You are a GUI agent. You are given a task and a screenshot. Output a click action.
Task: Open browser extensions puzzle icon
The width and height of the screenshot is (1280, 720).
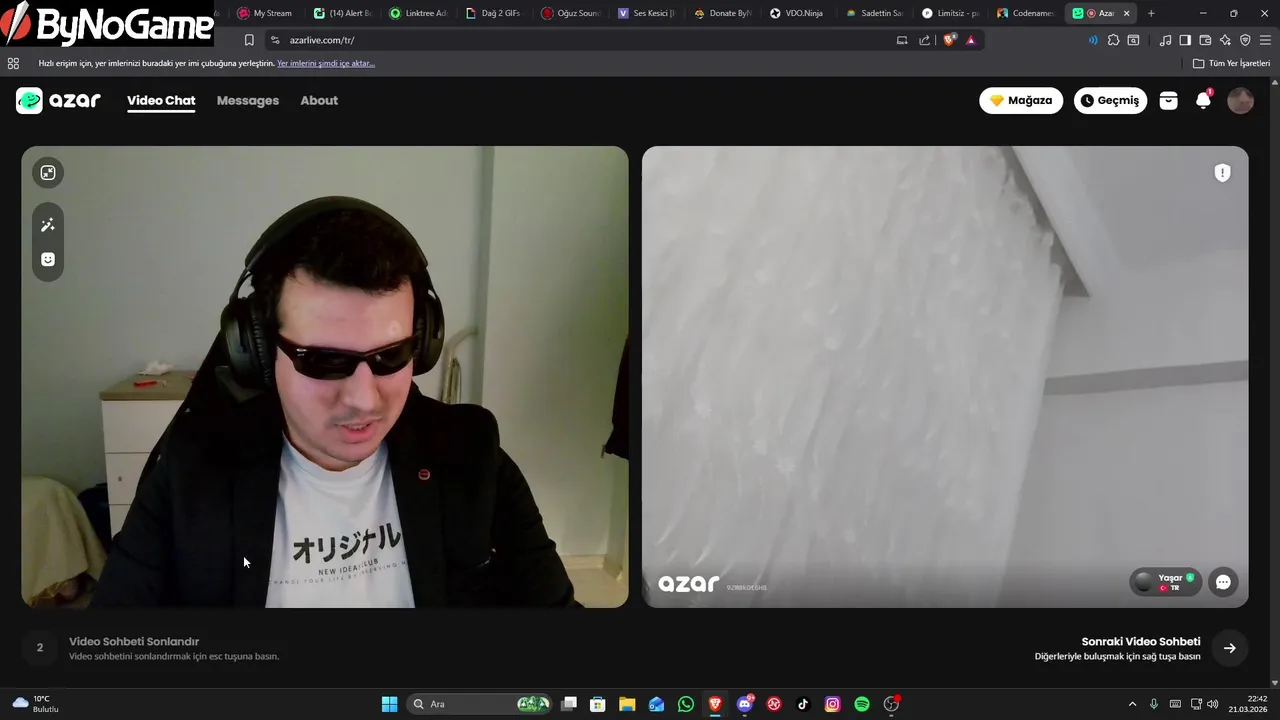pyautogui.click(x=1113, y=40)
